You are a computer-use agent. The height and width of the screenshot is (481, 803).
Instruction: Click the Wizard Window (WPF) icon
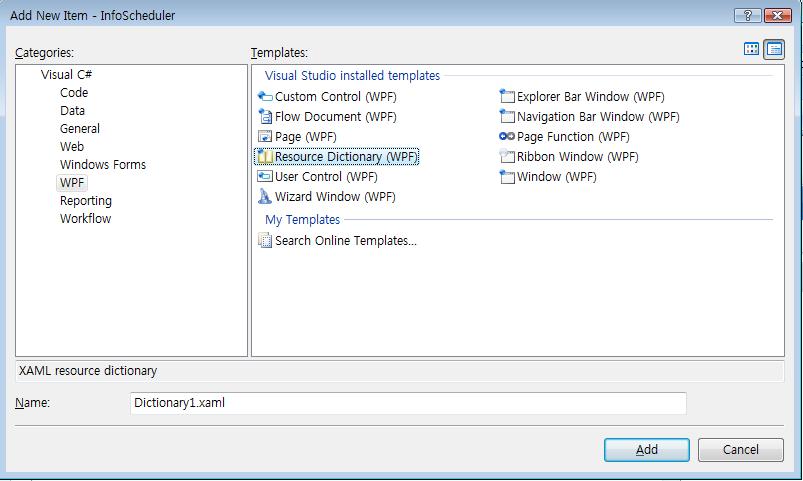pyautogui.click(x=265, y=196)
